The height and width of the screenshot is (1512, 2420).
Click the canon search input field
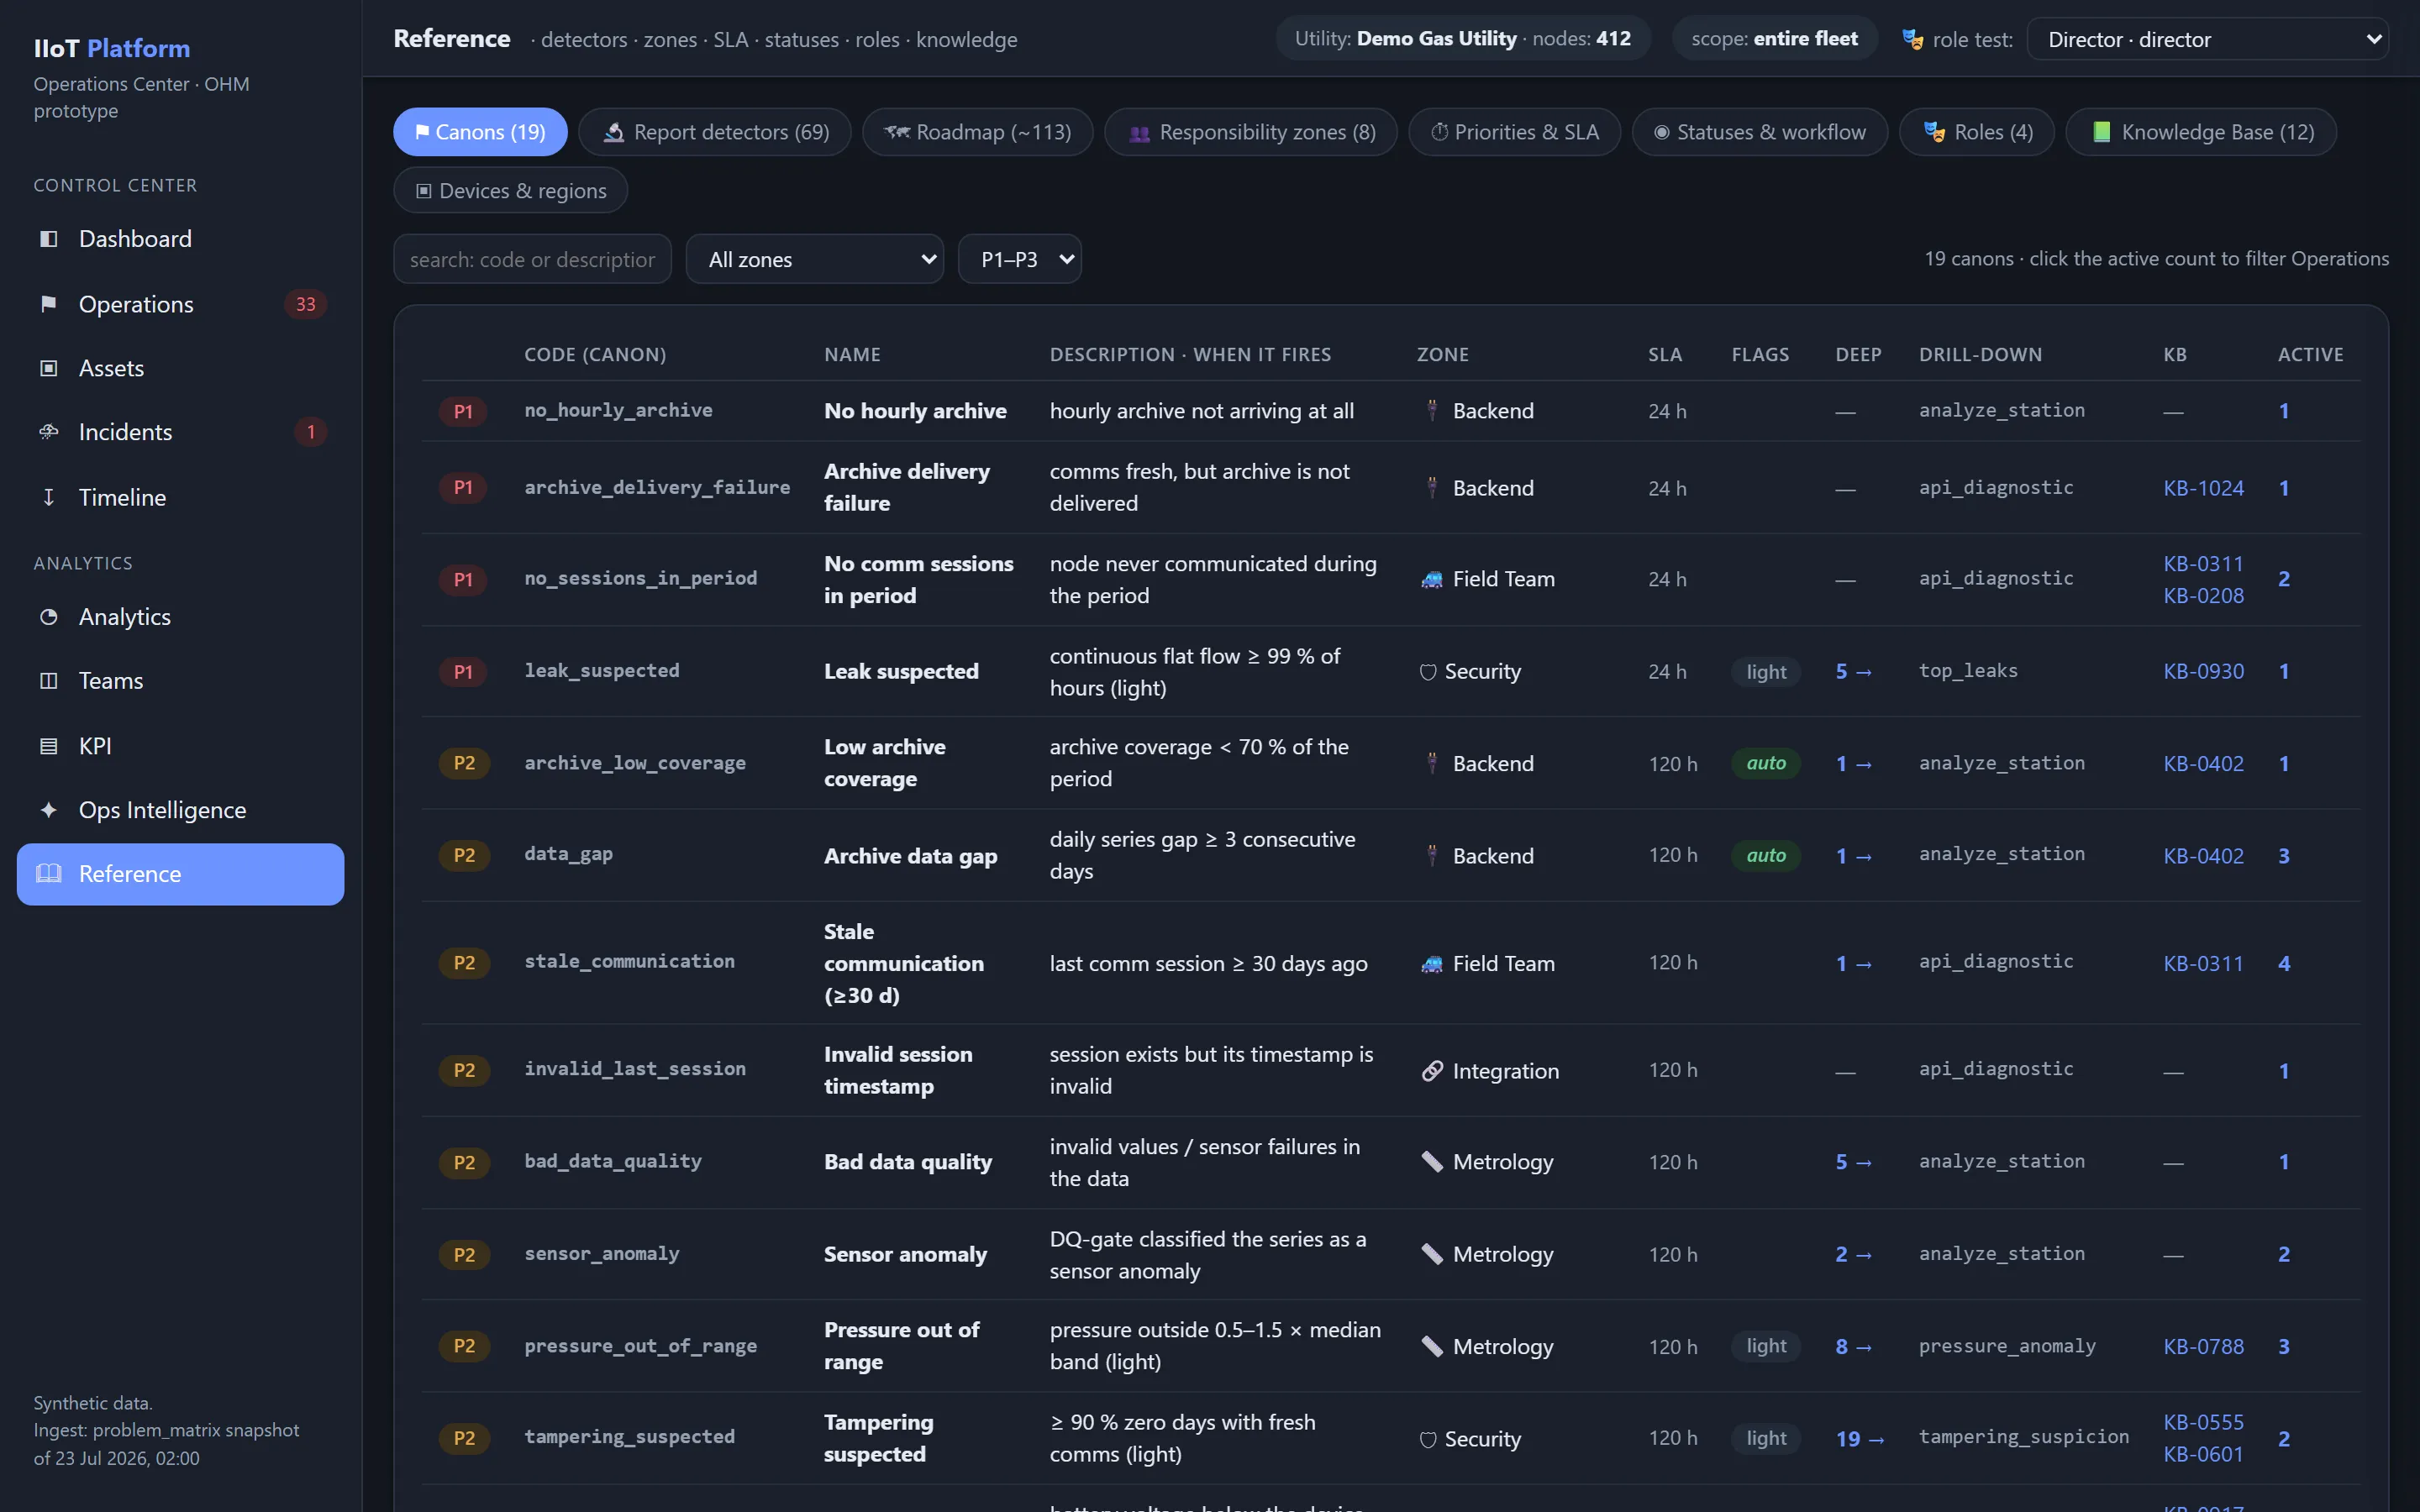click(532, 259)
